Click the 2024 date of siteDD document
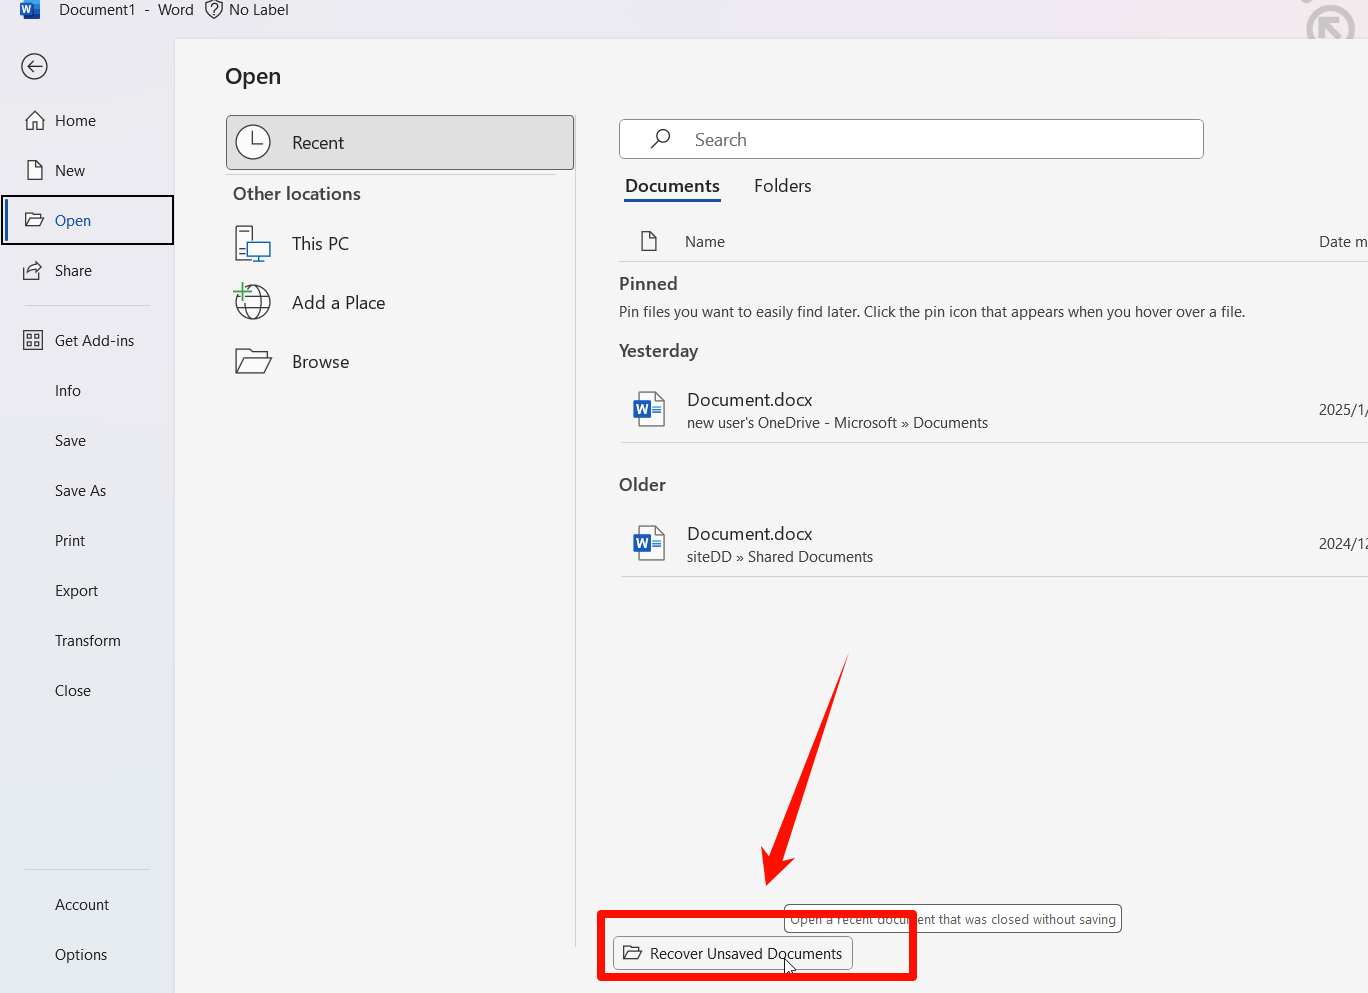The height and width of the screenshot is (993, 1368). [1342, 544]
